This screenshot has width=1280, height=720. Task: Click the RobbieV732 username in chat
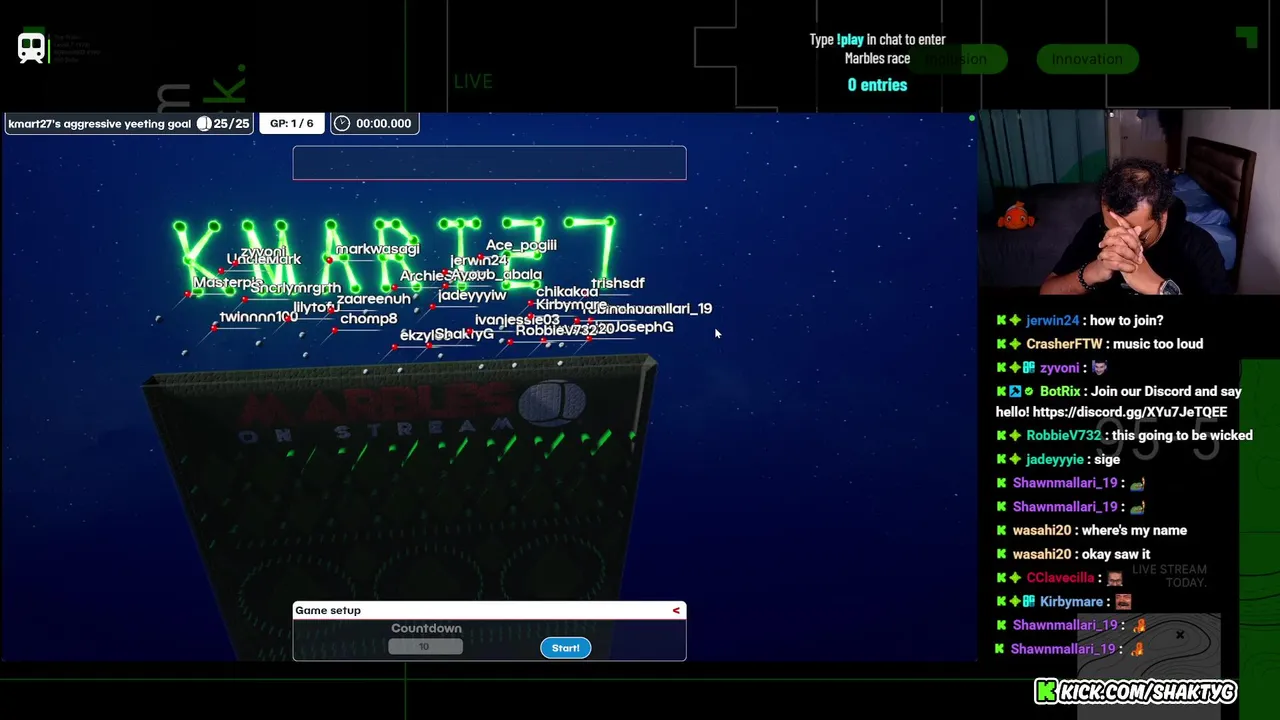coord(1063,435)
